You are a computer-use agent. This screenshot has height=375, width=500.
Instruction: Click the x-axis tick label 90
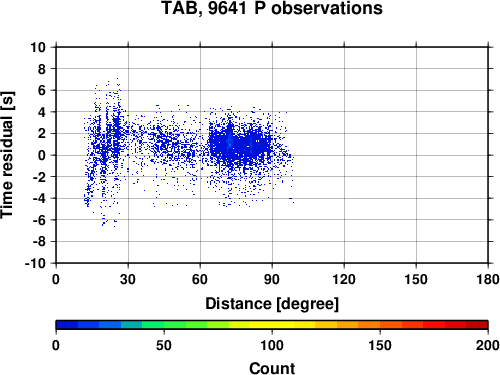point(272,279)
